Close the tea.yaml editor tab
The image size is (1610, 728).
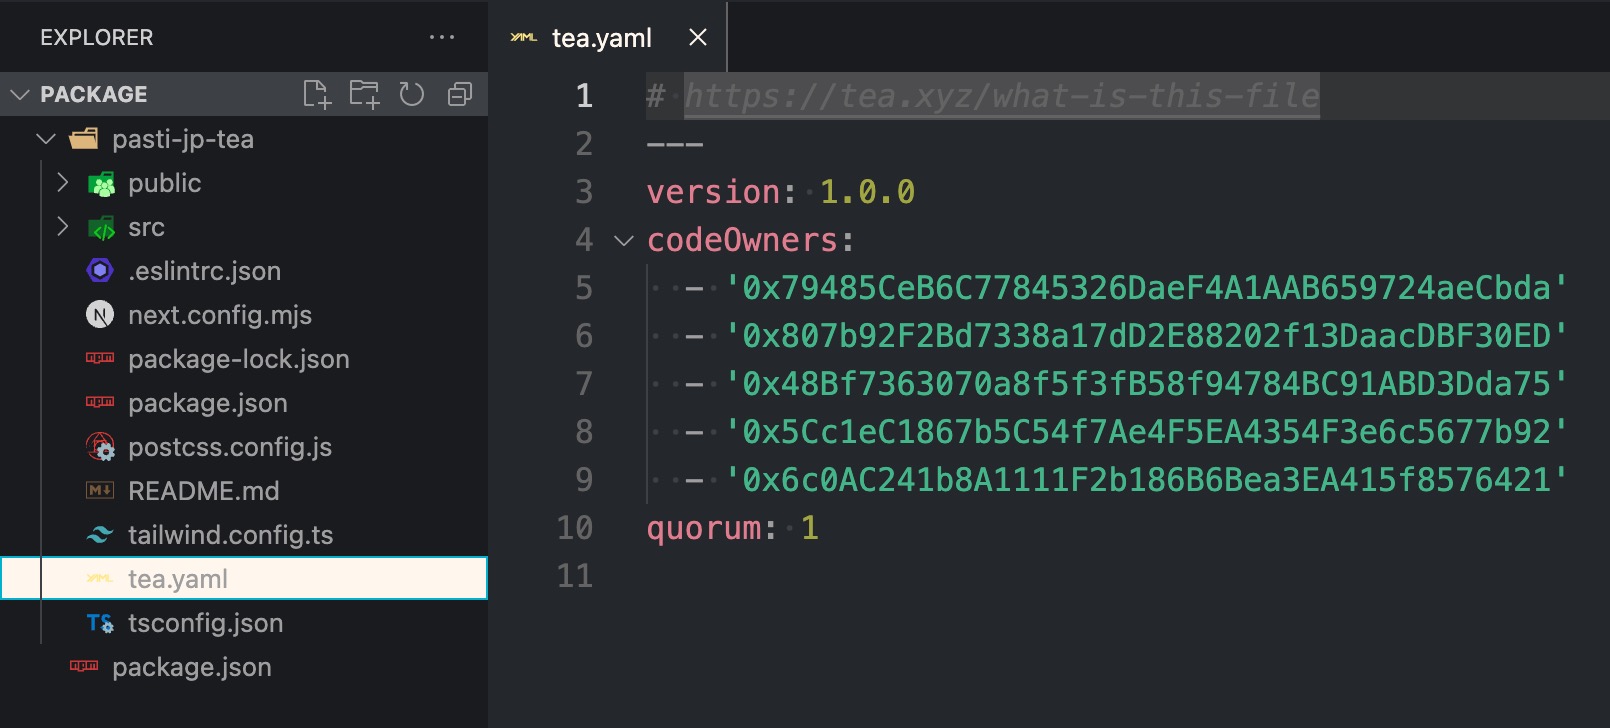(x=698, y=38)
